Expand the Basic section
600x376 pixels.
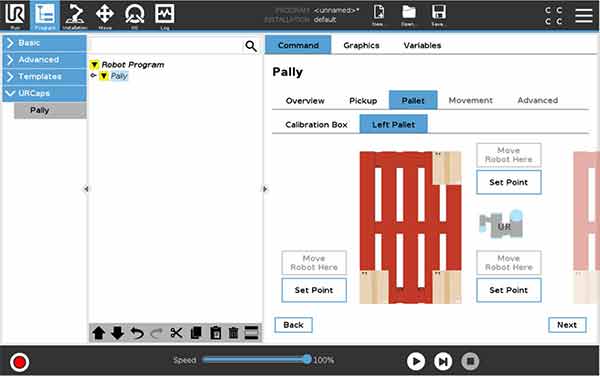click(x=44, y=43)
